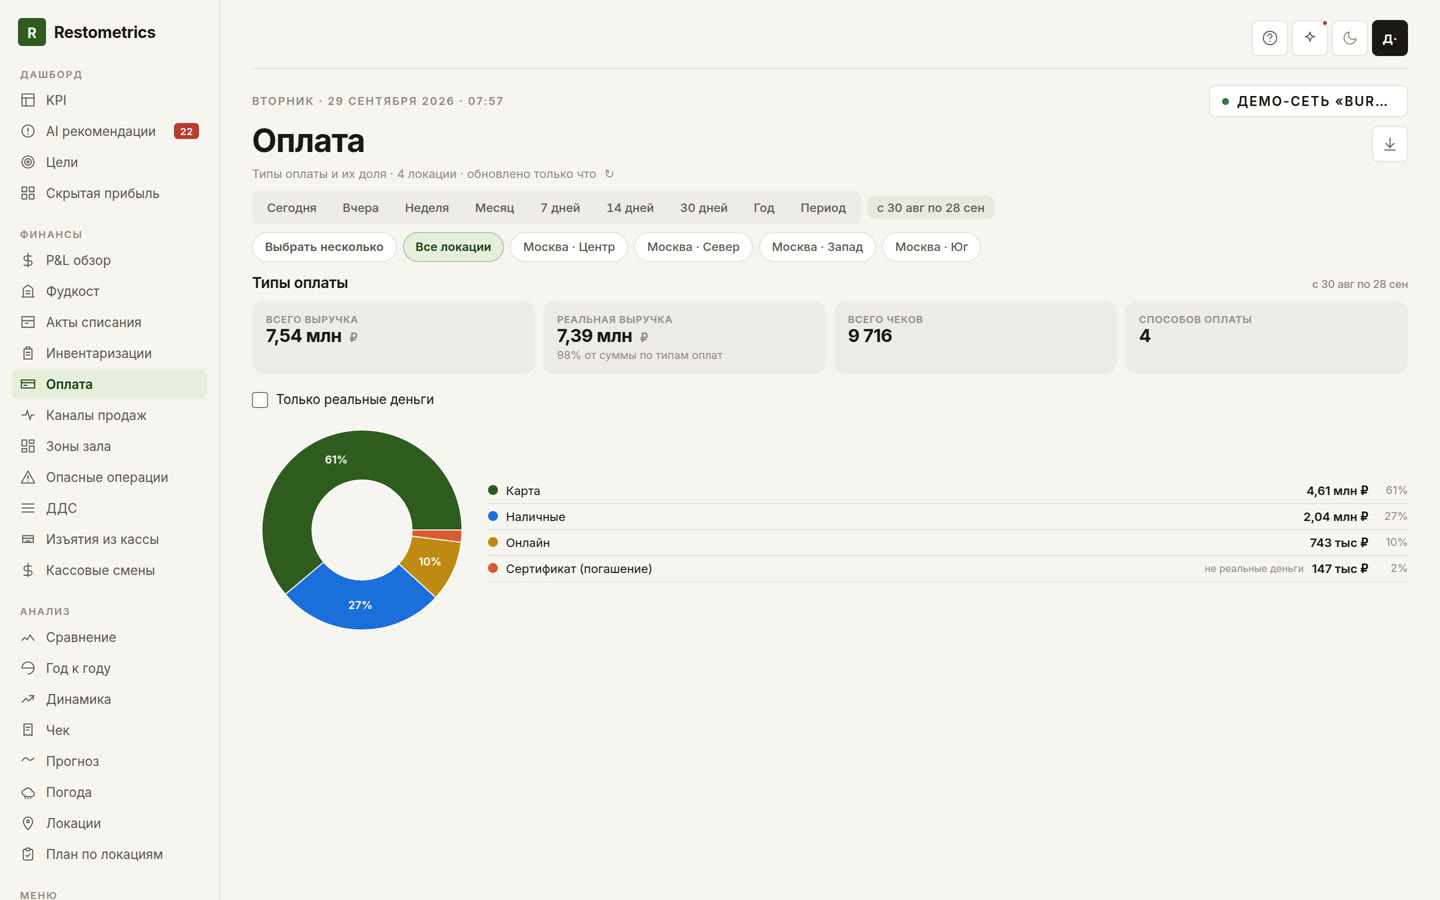Switch period to 14 дней

pos(630,208)
